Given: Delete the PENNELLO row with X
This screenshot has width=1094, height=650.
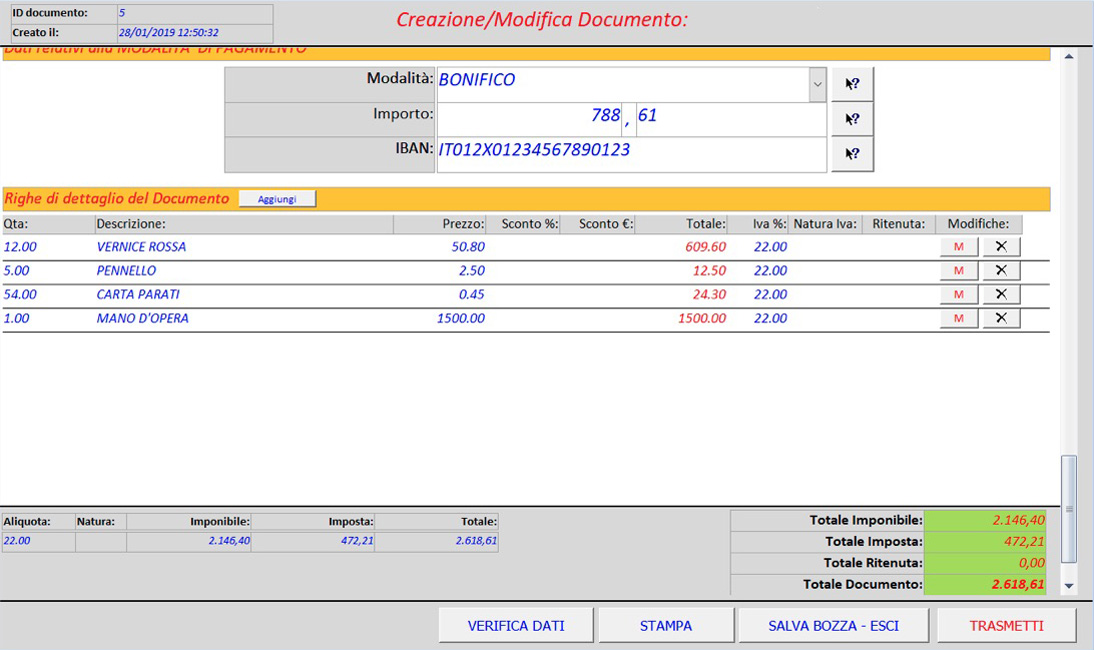Looking at the screenshot, I should click(x=1001, y=270).
